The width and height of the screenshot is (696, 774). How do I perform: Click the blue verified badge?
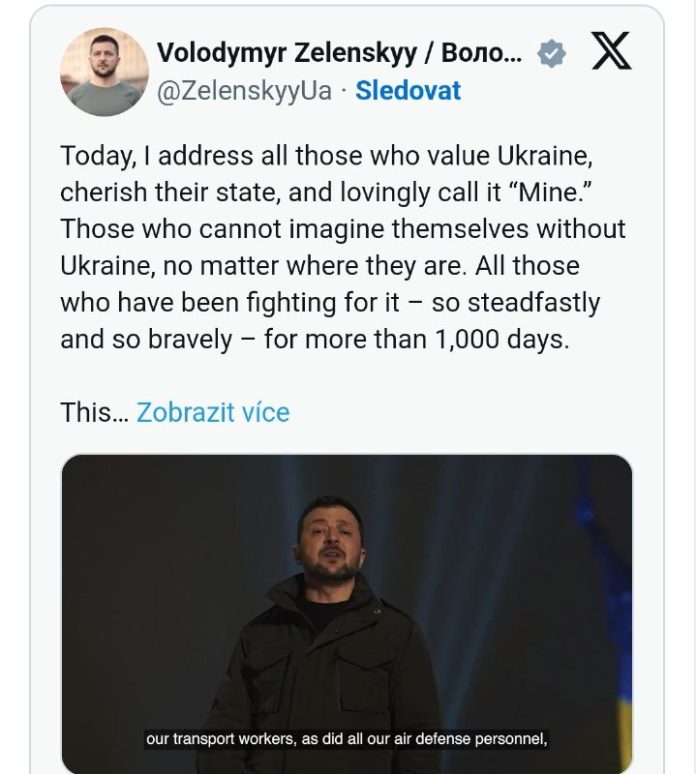[551, 54]
